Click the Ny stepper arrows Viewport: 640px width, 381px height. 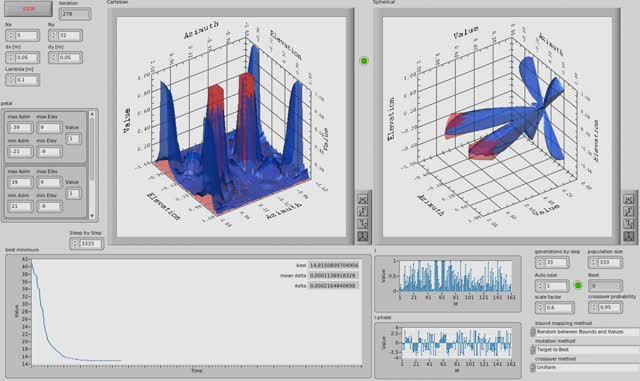tap(53, 35)
